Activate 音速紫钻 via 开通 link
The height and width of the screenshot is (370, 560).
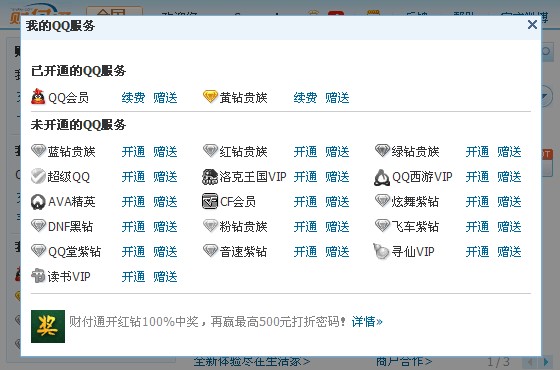coord(305,252)
